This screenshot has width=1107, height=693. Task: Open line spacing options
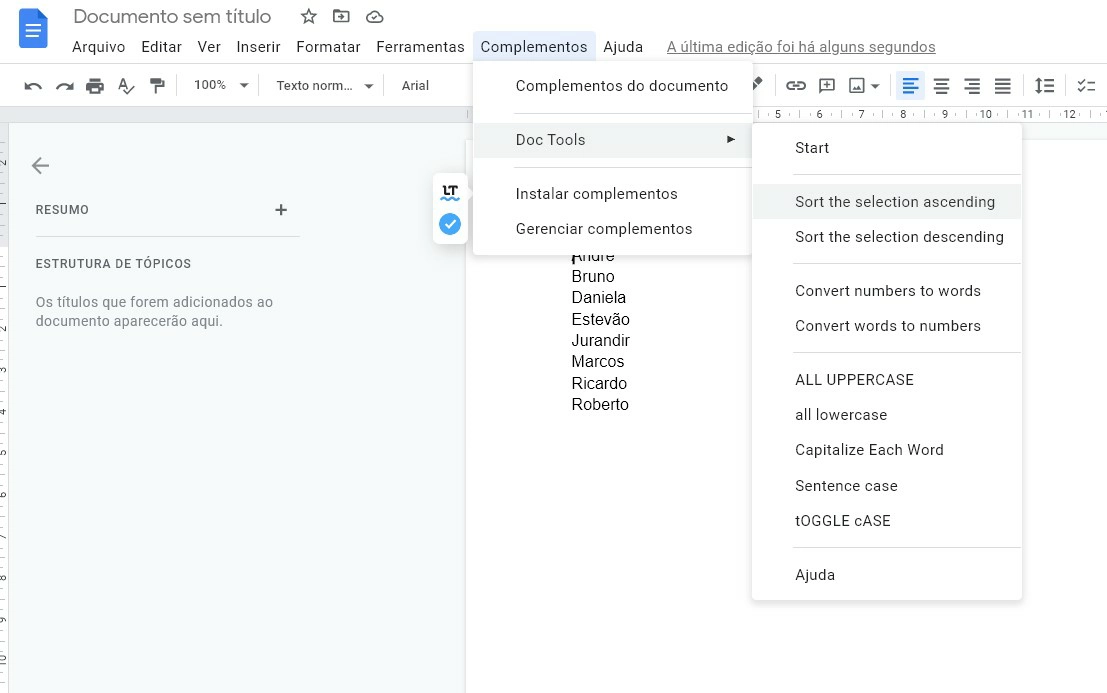(1044, 86)
